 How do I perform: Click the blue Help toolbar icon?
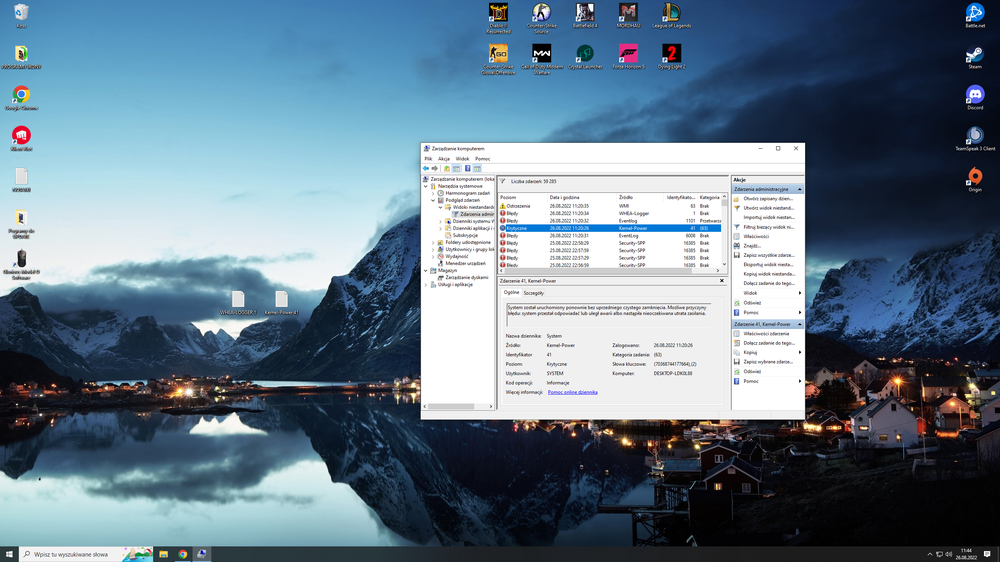coord(467,168)
